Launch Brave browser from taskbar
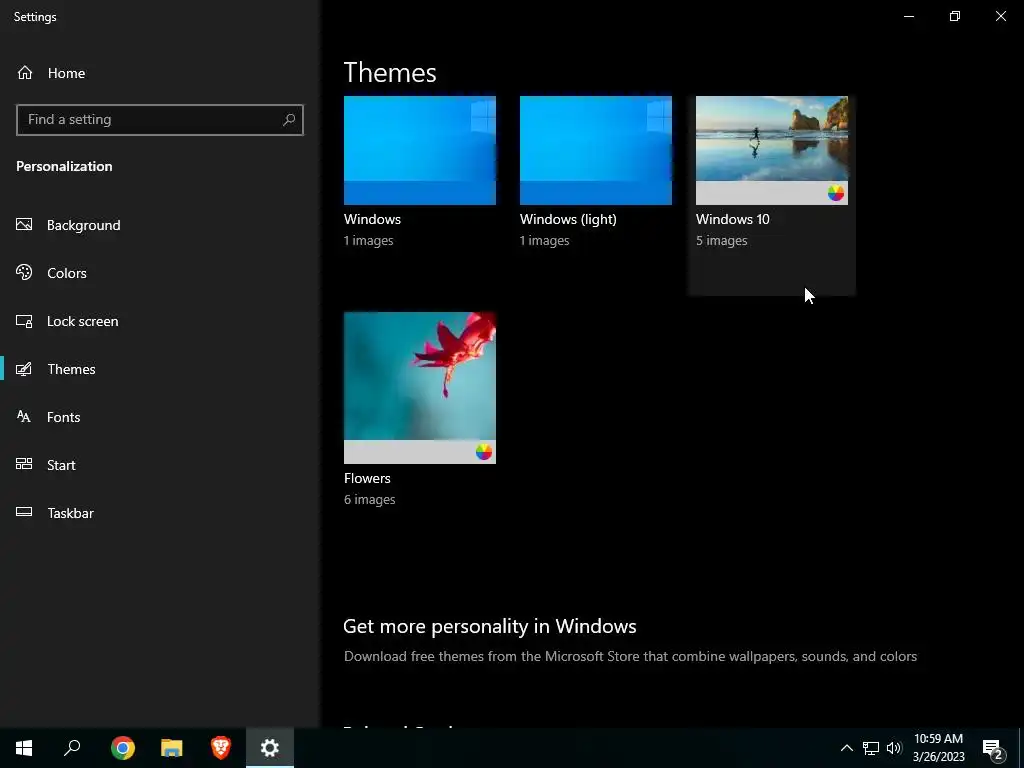 coord(221,748)
